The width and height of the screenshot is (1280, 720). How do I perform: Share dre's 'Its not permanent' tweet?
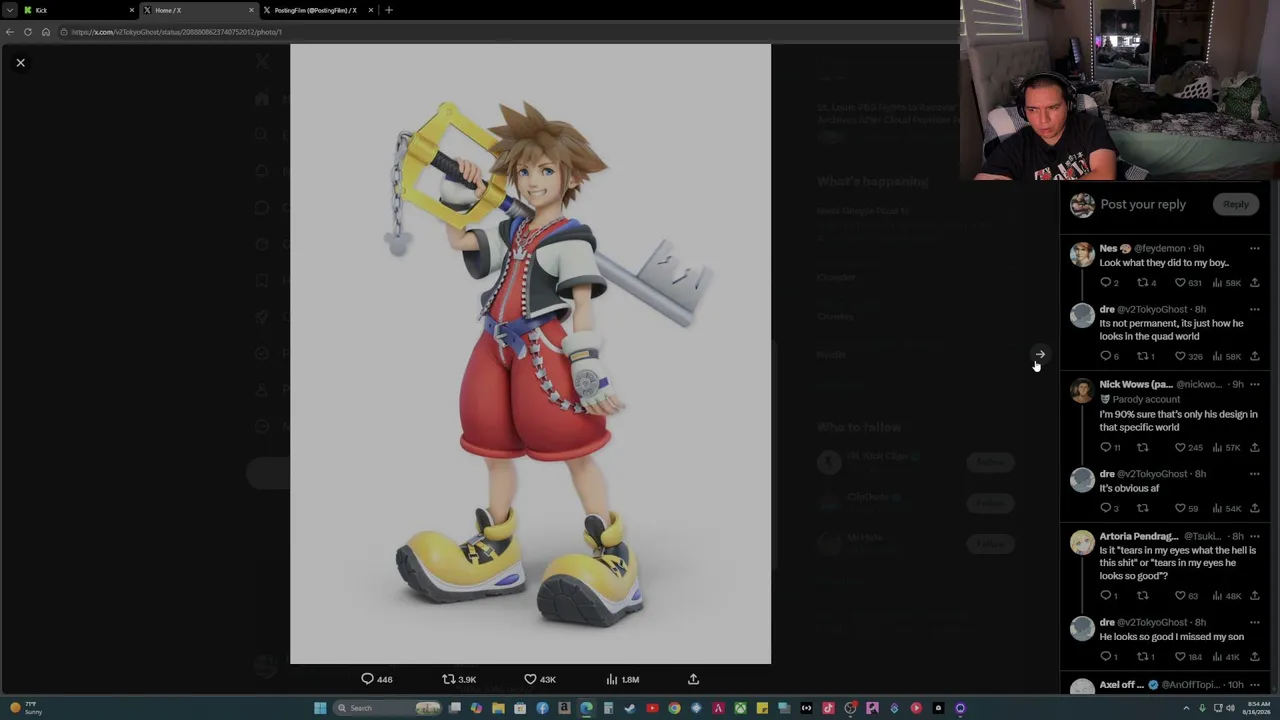click(1254, 356)
